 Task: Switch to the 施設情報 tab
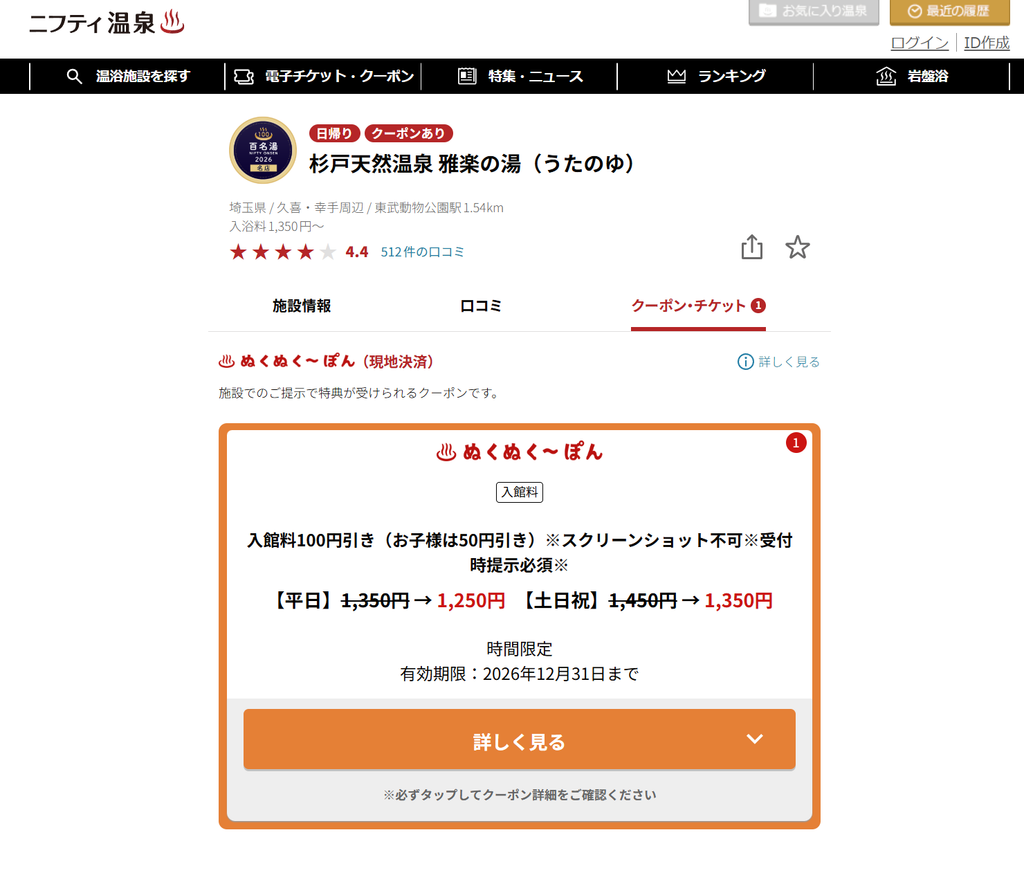pyautogui.click(x=302, y=306)
